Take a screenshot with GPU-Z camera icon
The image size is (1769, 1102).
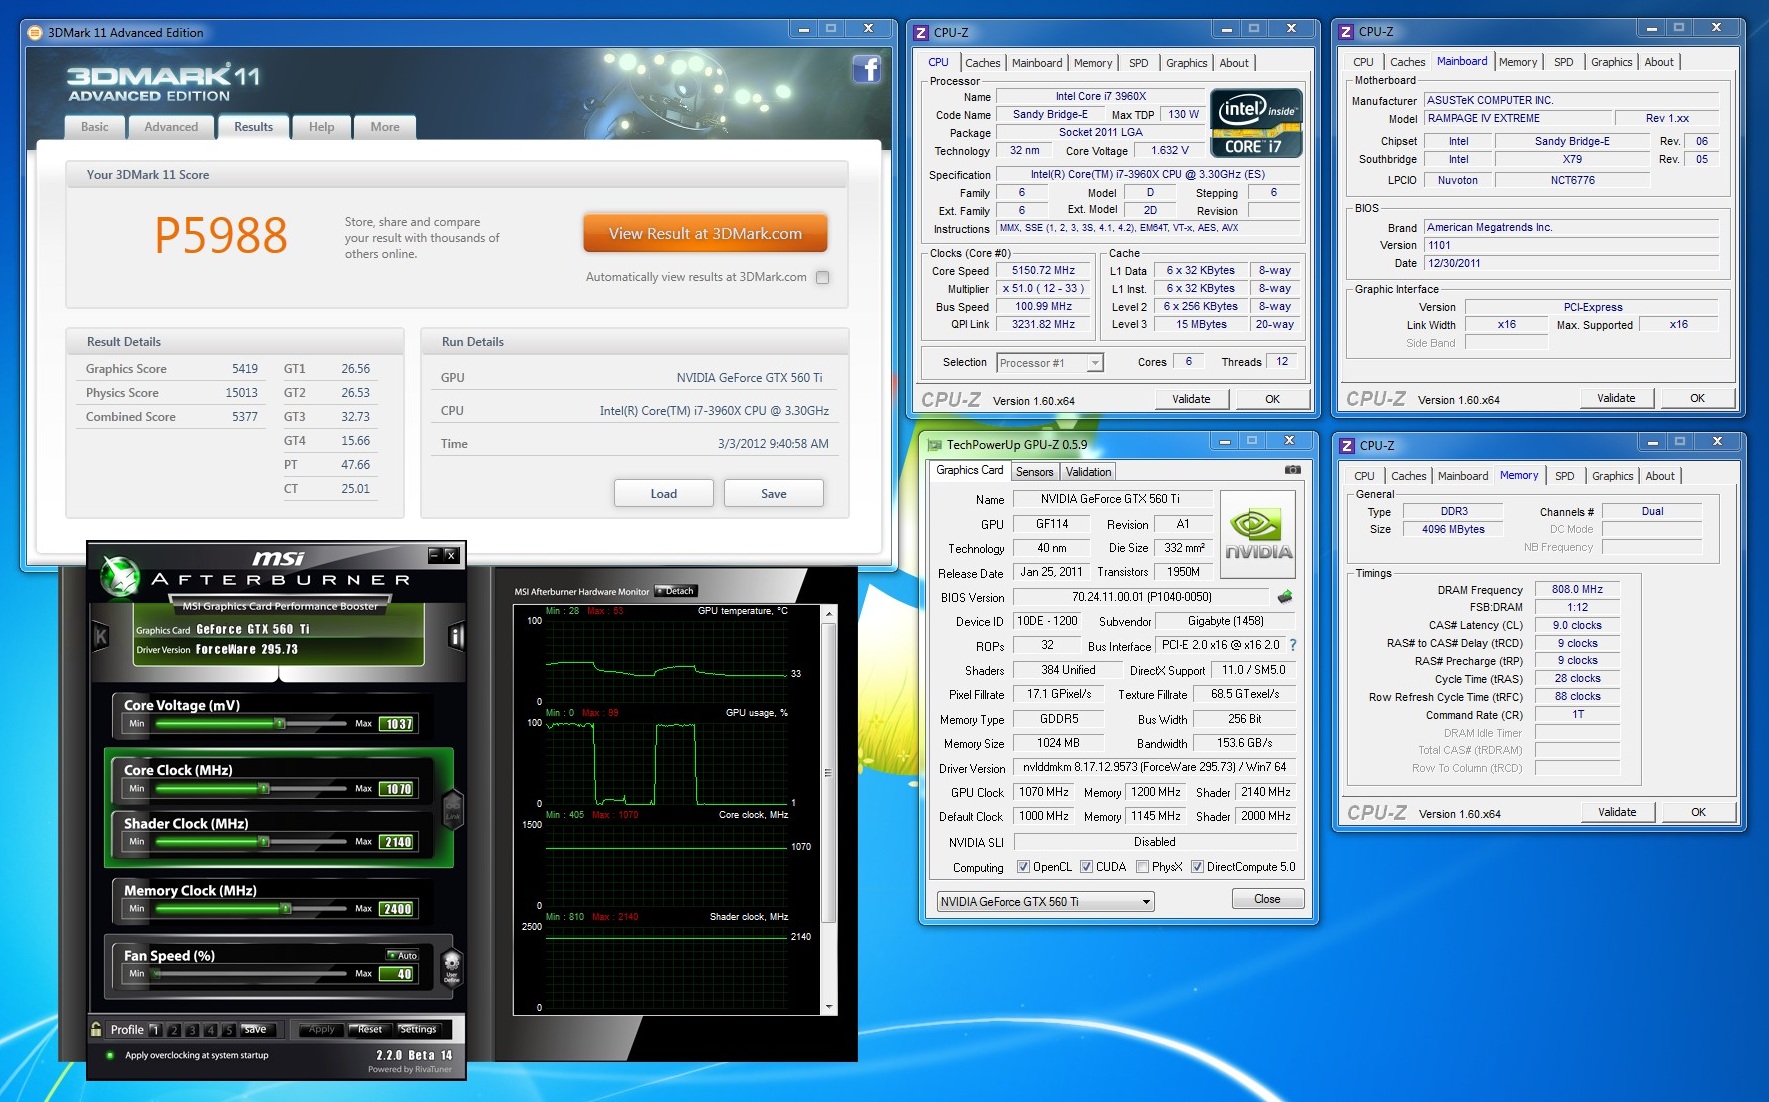pyautogui.click(x=1292, y=469)
